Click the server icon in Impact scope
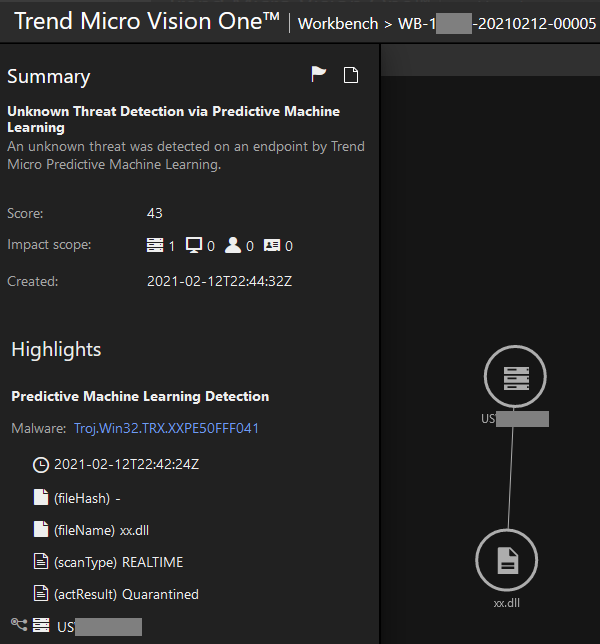This screenshot has width=600, height=644. [155, 245]
